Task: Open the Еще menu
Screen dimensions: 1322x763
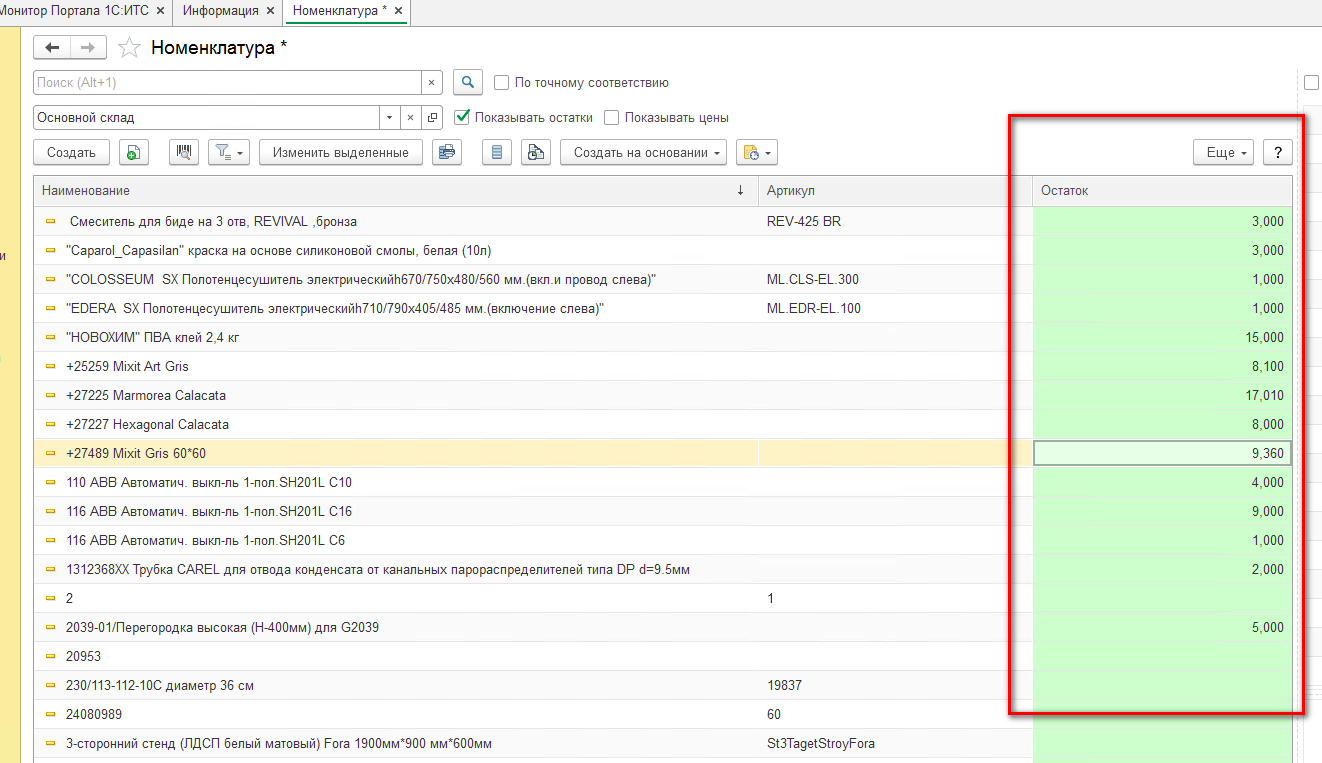Action: point(1222,153)
